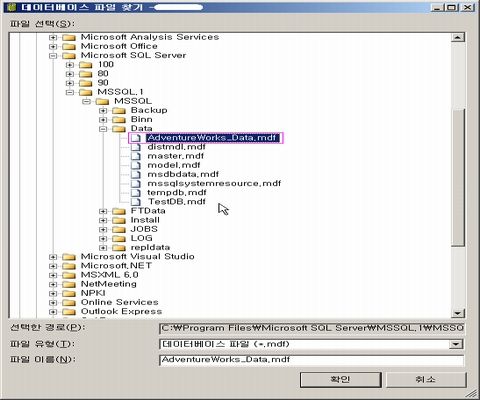The image size is (480, 400).
Task: Select the mssqlsystemresource.mdf file name
Action: pyautogui.click(x=214, y=183)
